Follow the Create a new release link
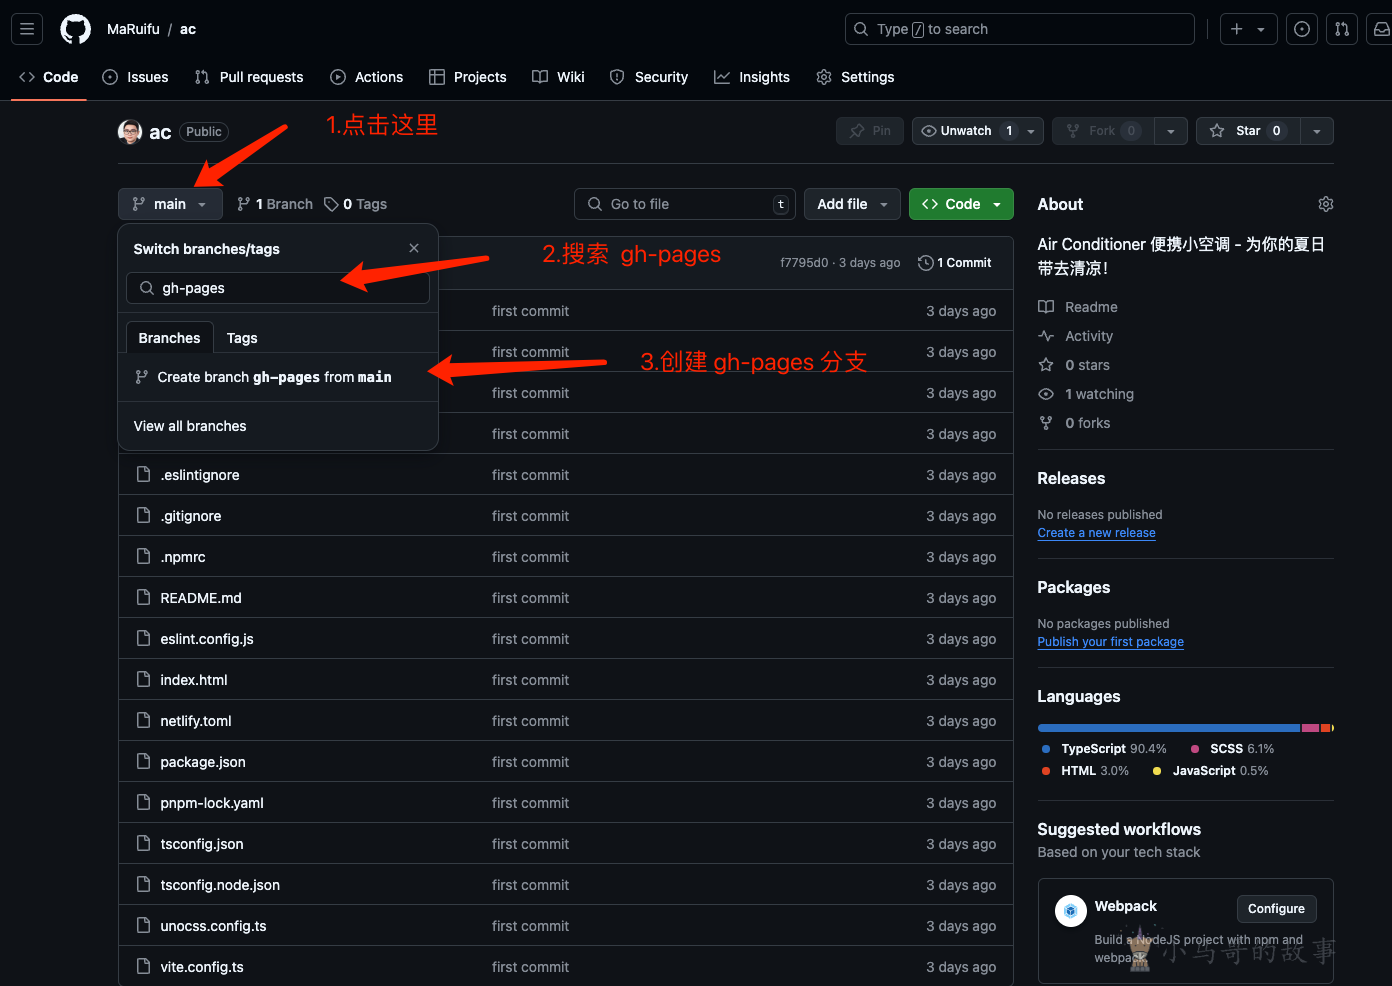 [1096, 533]
